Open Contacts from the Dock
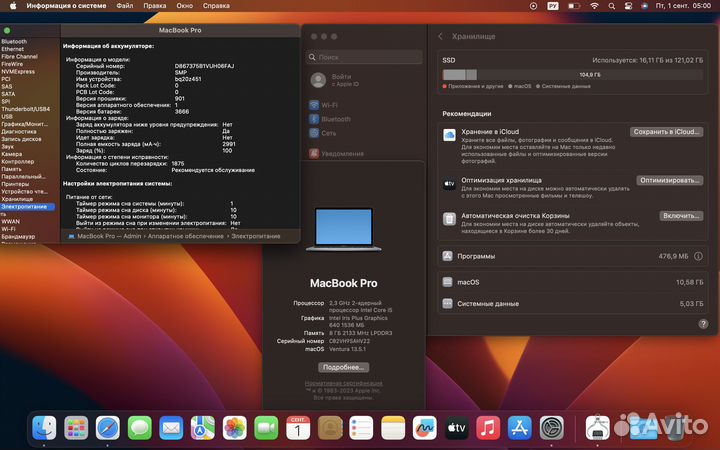The image size is (720, 450). click(x=330, y=428)
